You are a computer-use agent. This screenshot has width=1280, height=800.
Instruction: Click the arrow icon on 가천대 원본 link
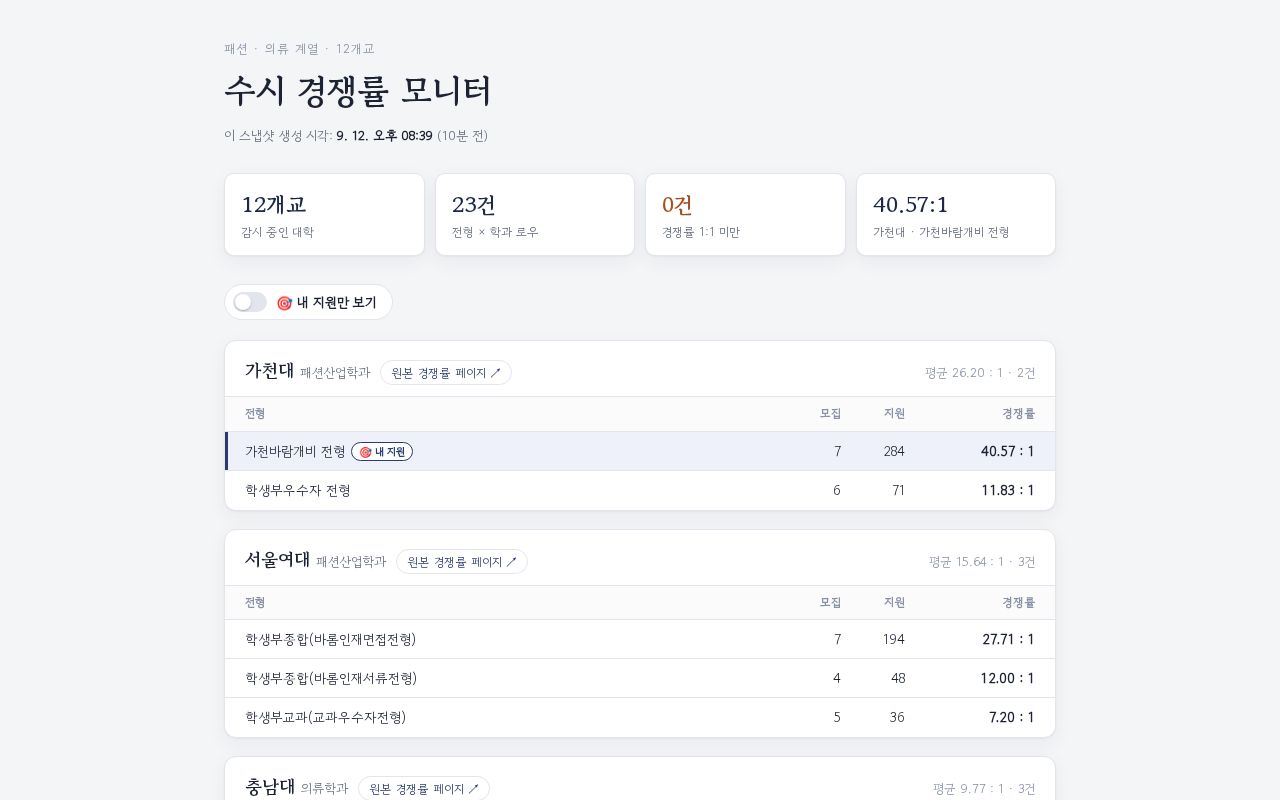point(496,373)
